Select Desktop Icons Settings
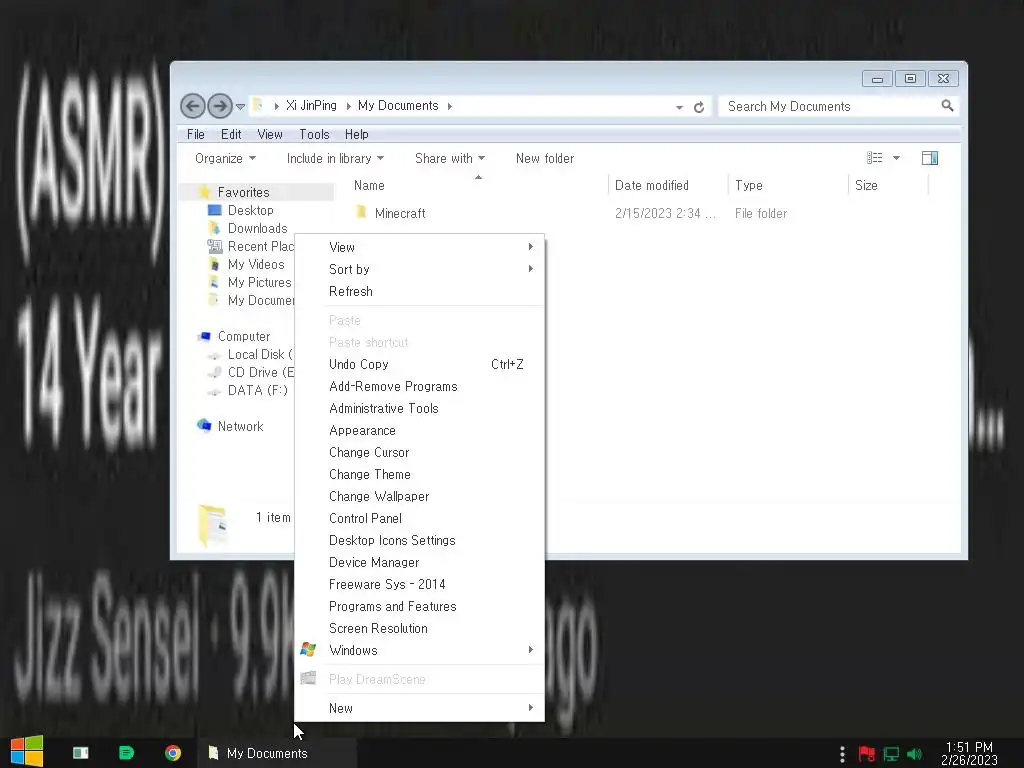Screen dimensions: 1024x768 coord(419,540)
